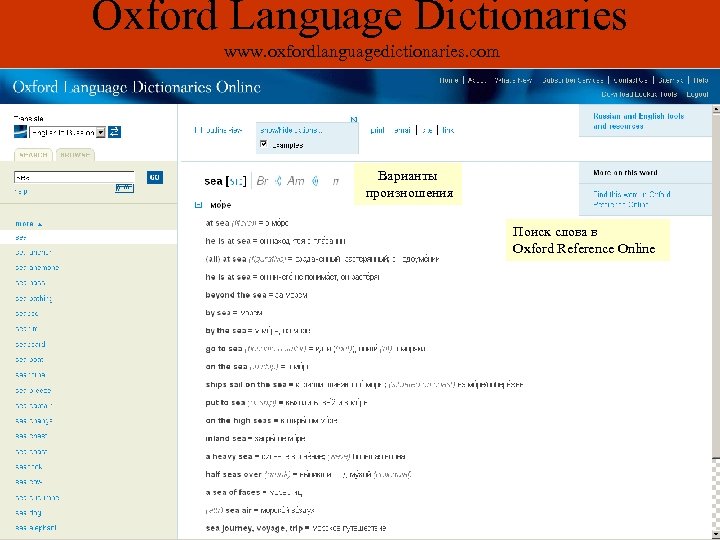Open Help in the top navigation
The width and height of the screenshot is (720, 540).
[701, 80]
